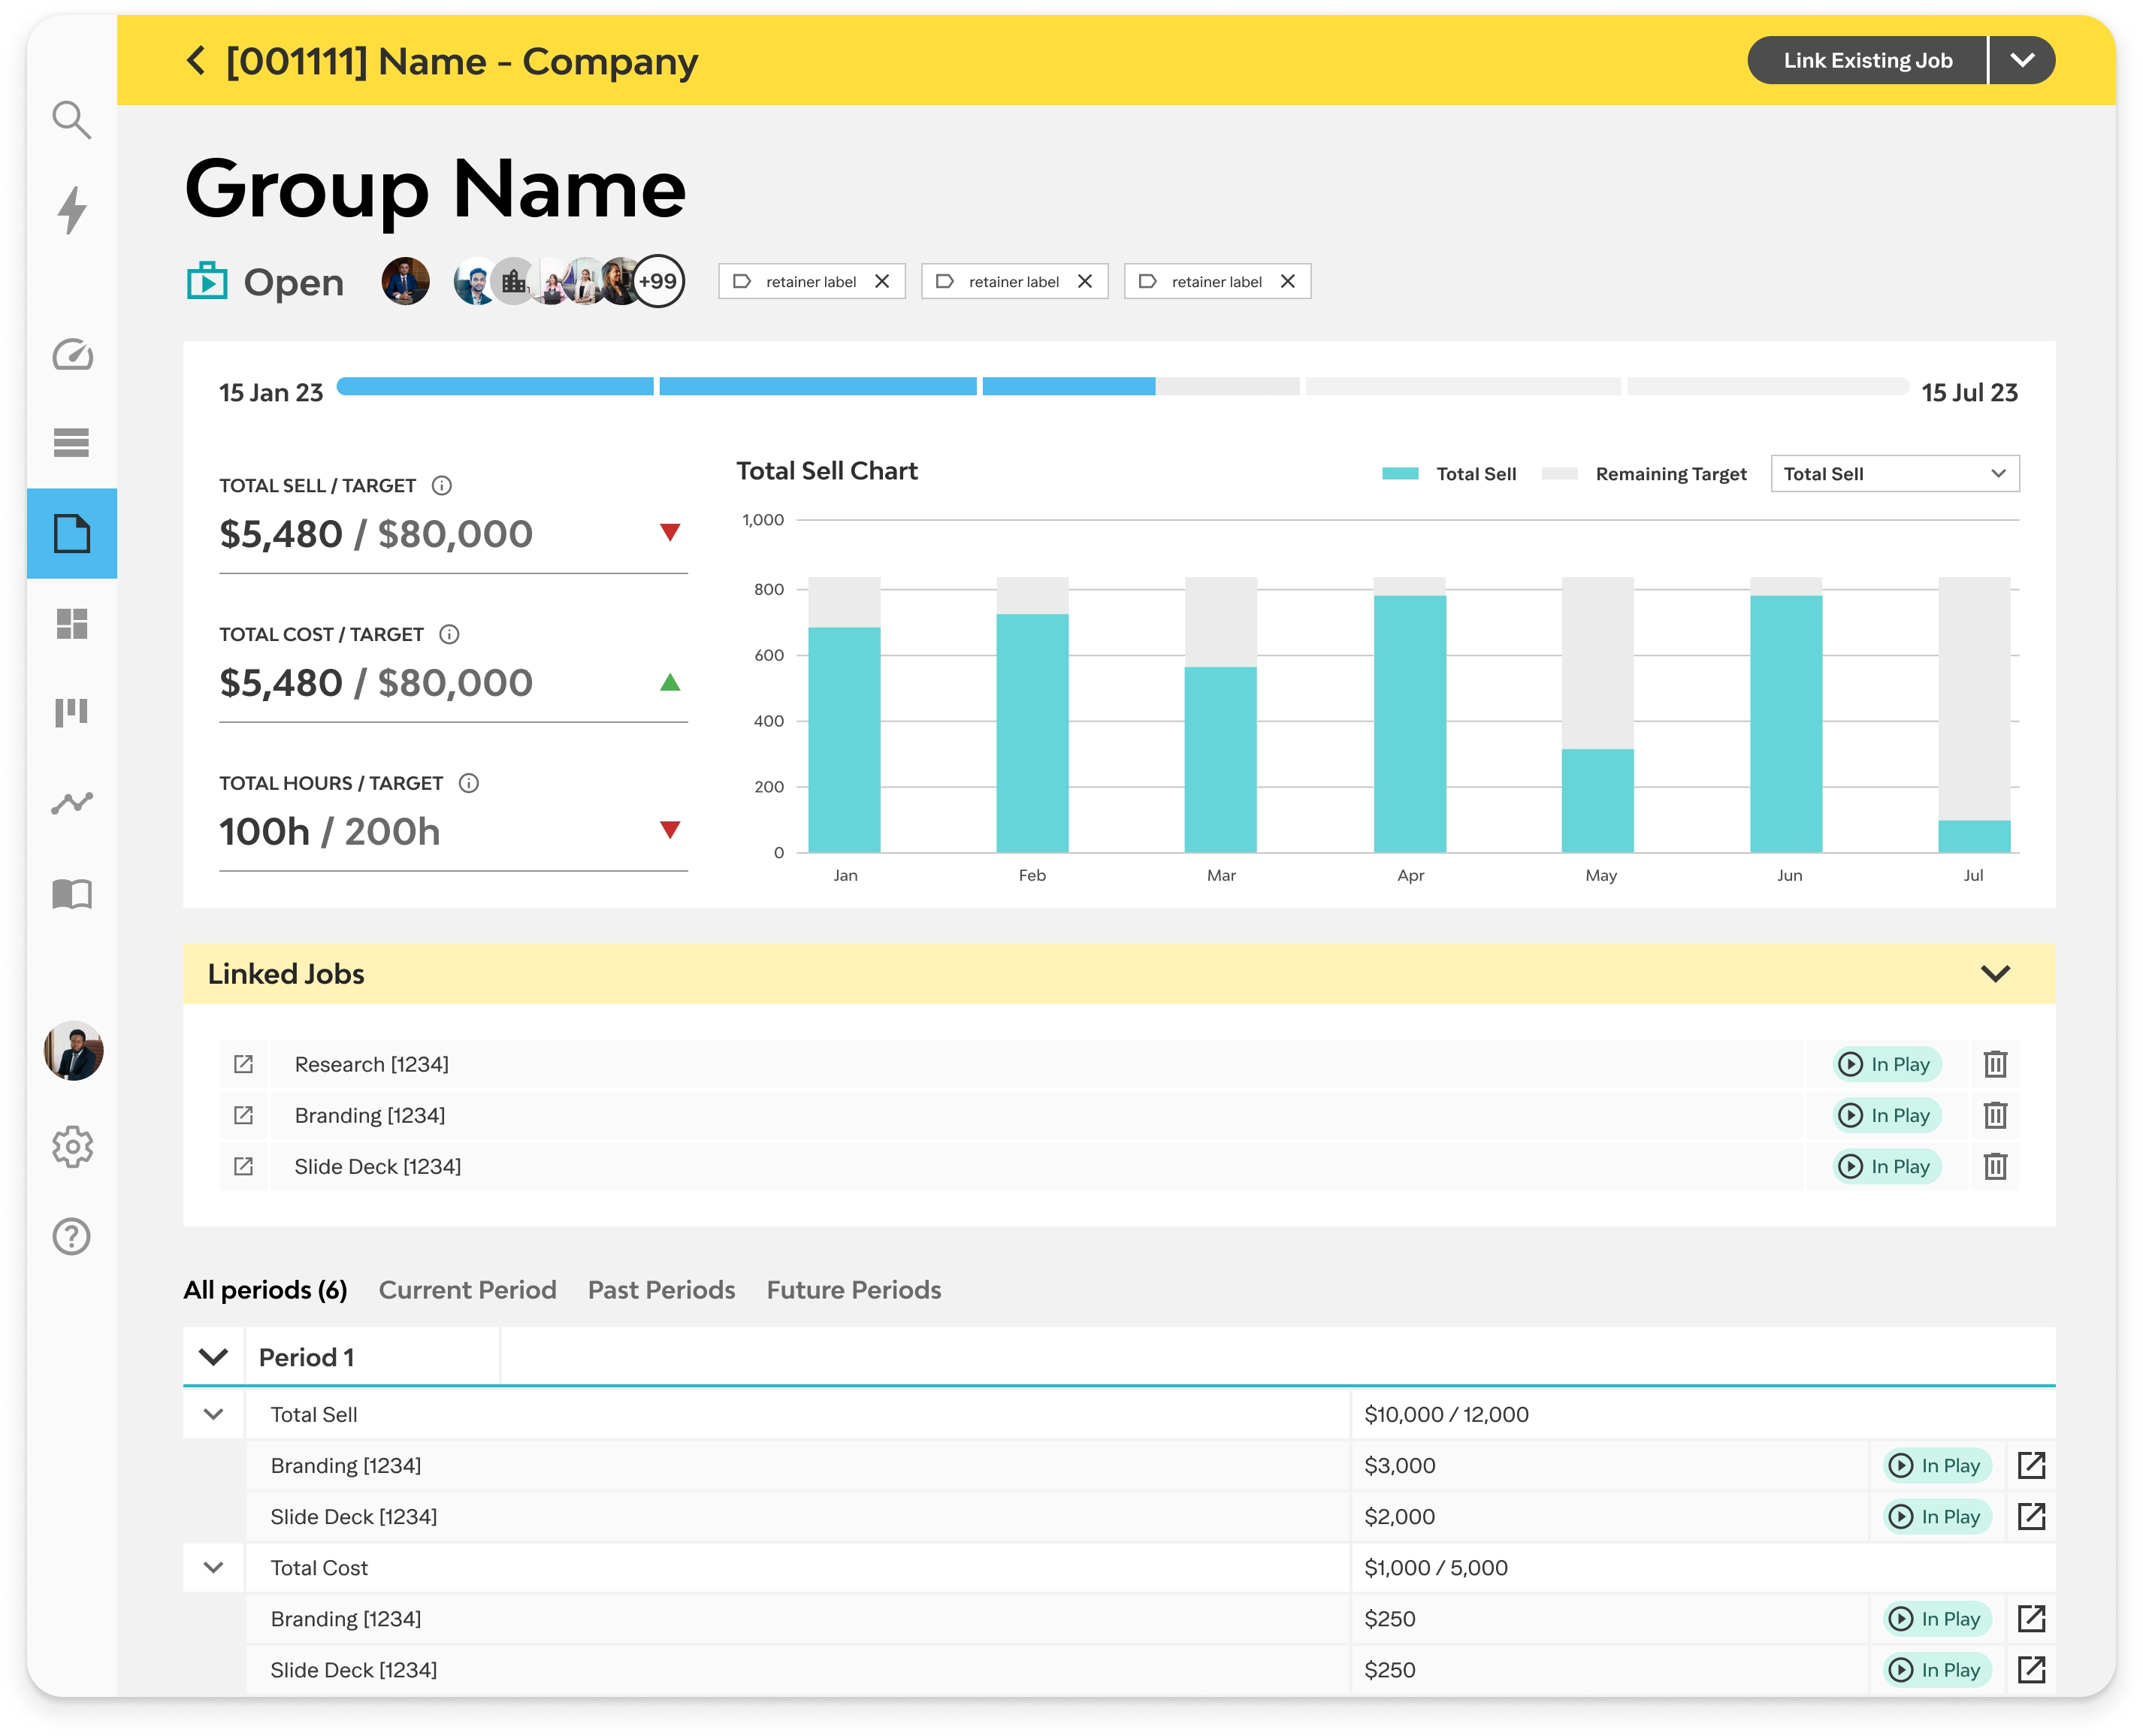Switch to the Past Periods tab
This screenshot has height=1736, width=2143.
[x=661, y=1290]
